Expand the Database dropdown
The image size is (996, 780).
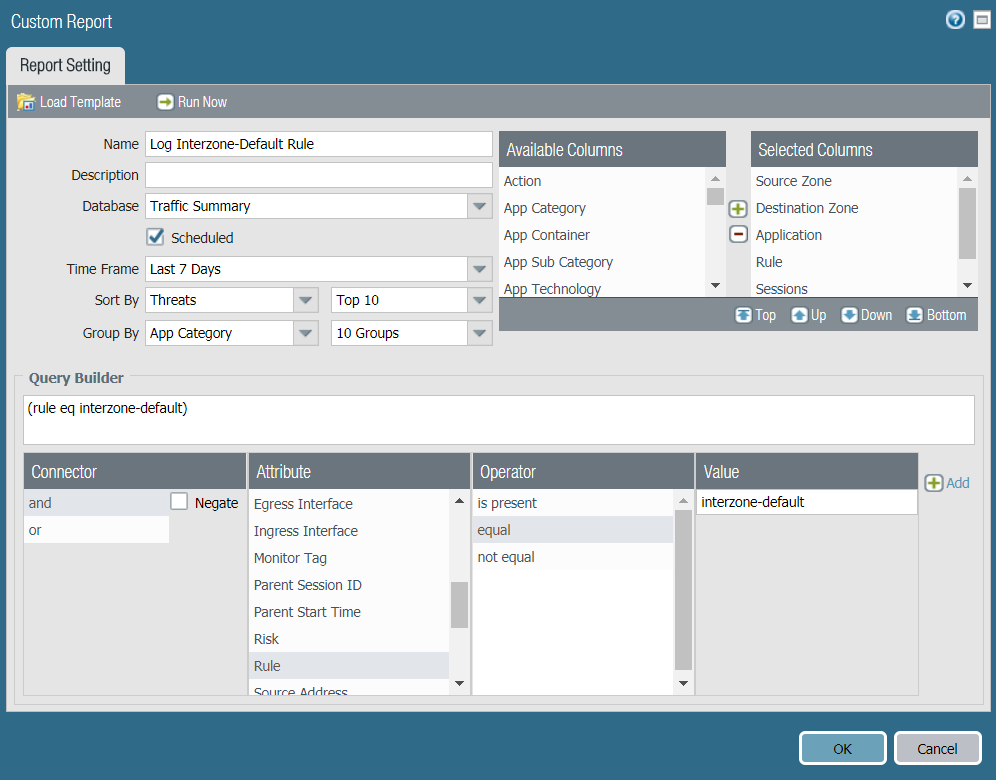pyautogui.click(x=480, y=207)
